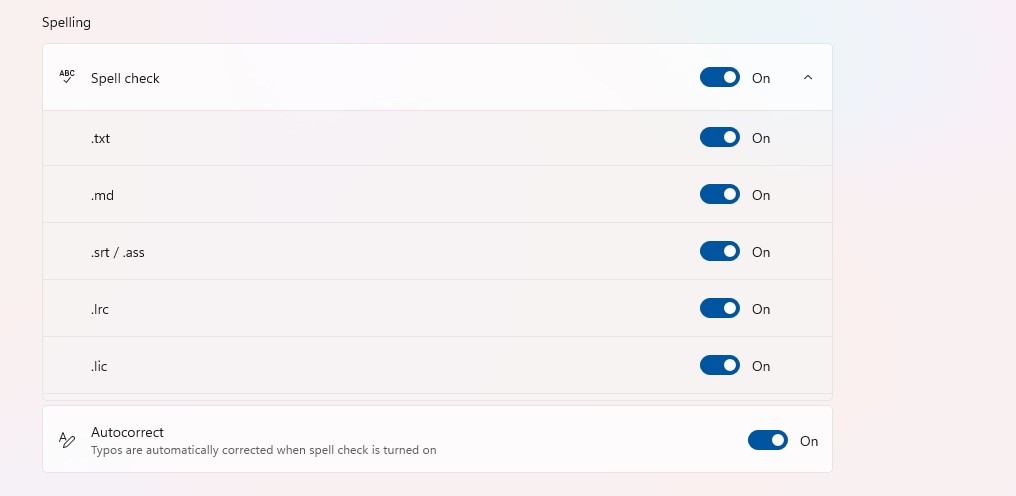
Task: Disable the .lrc spell check switch
Action: pyautogui.click(x=719, y=309)
